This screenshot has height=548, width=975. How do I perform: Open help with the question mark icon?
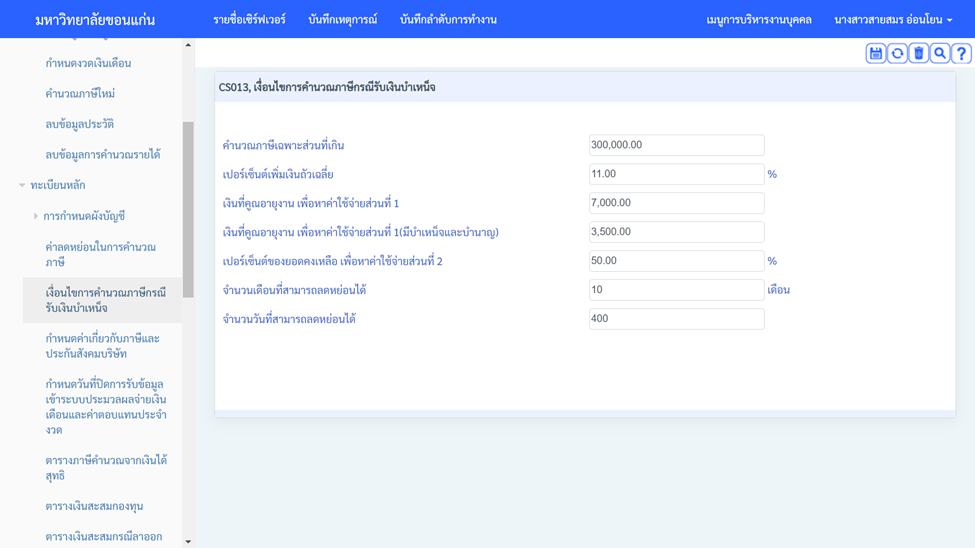961,54
